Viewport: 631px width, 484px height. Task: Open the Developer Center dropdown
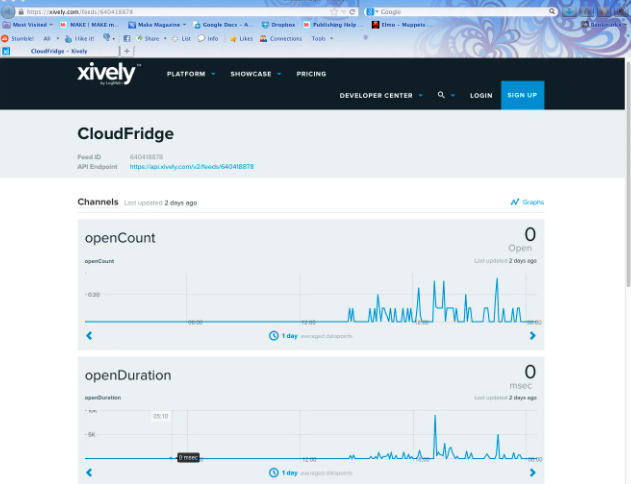(x=380, y=95)
